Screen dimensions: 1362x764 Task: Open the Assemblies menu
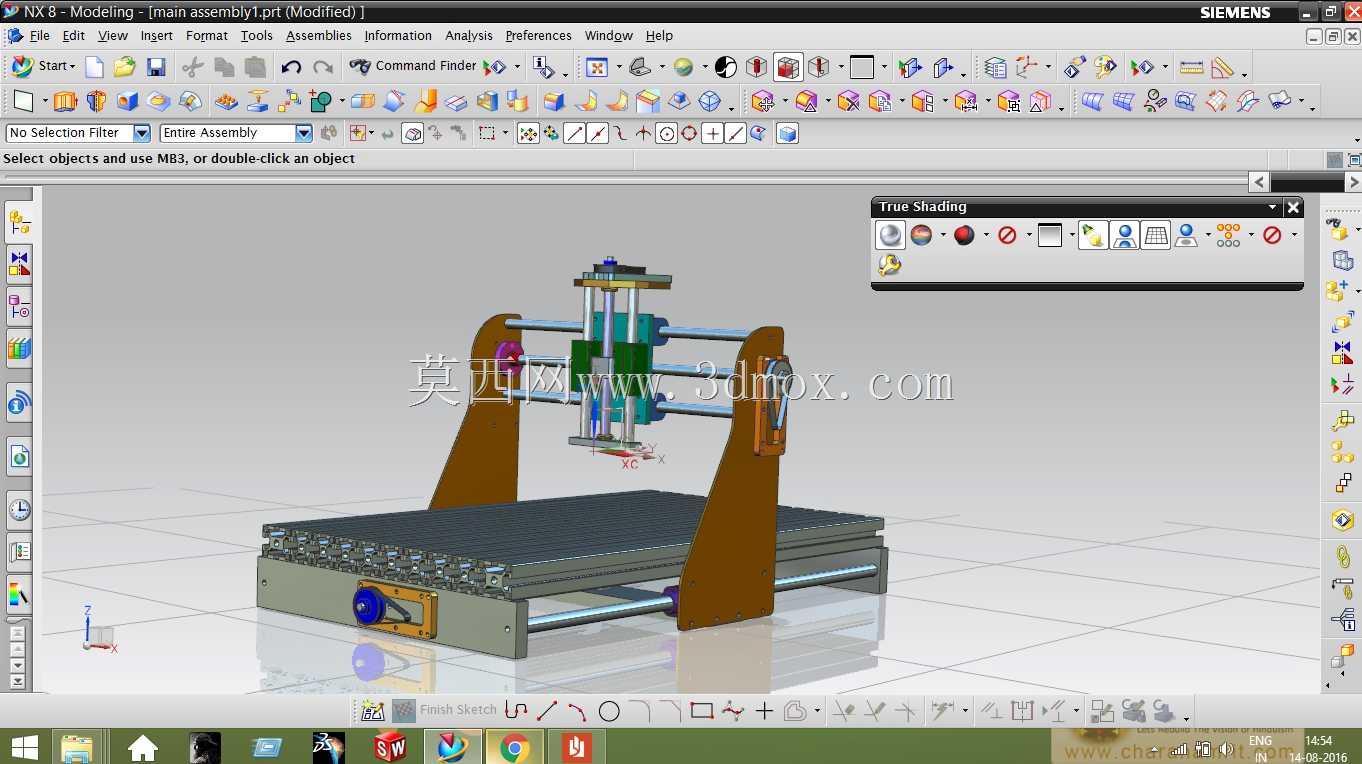tap(319, 35)
